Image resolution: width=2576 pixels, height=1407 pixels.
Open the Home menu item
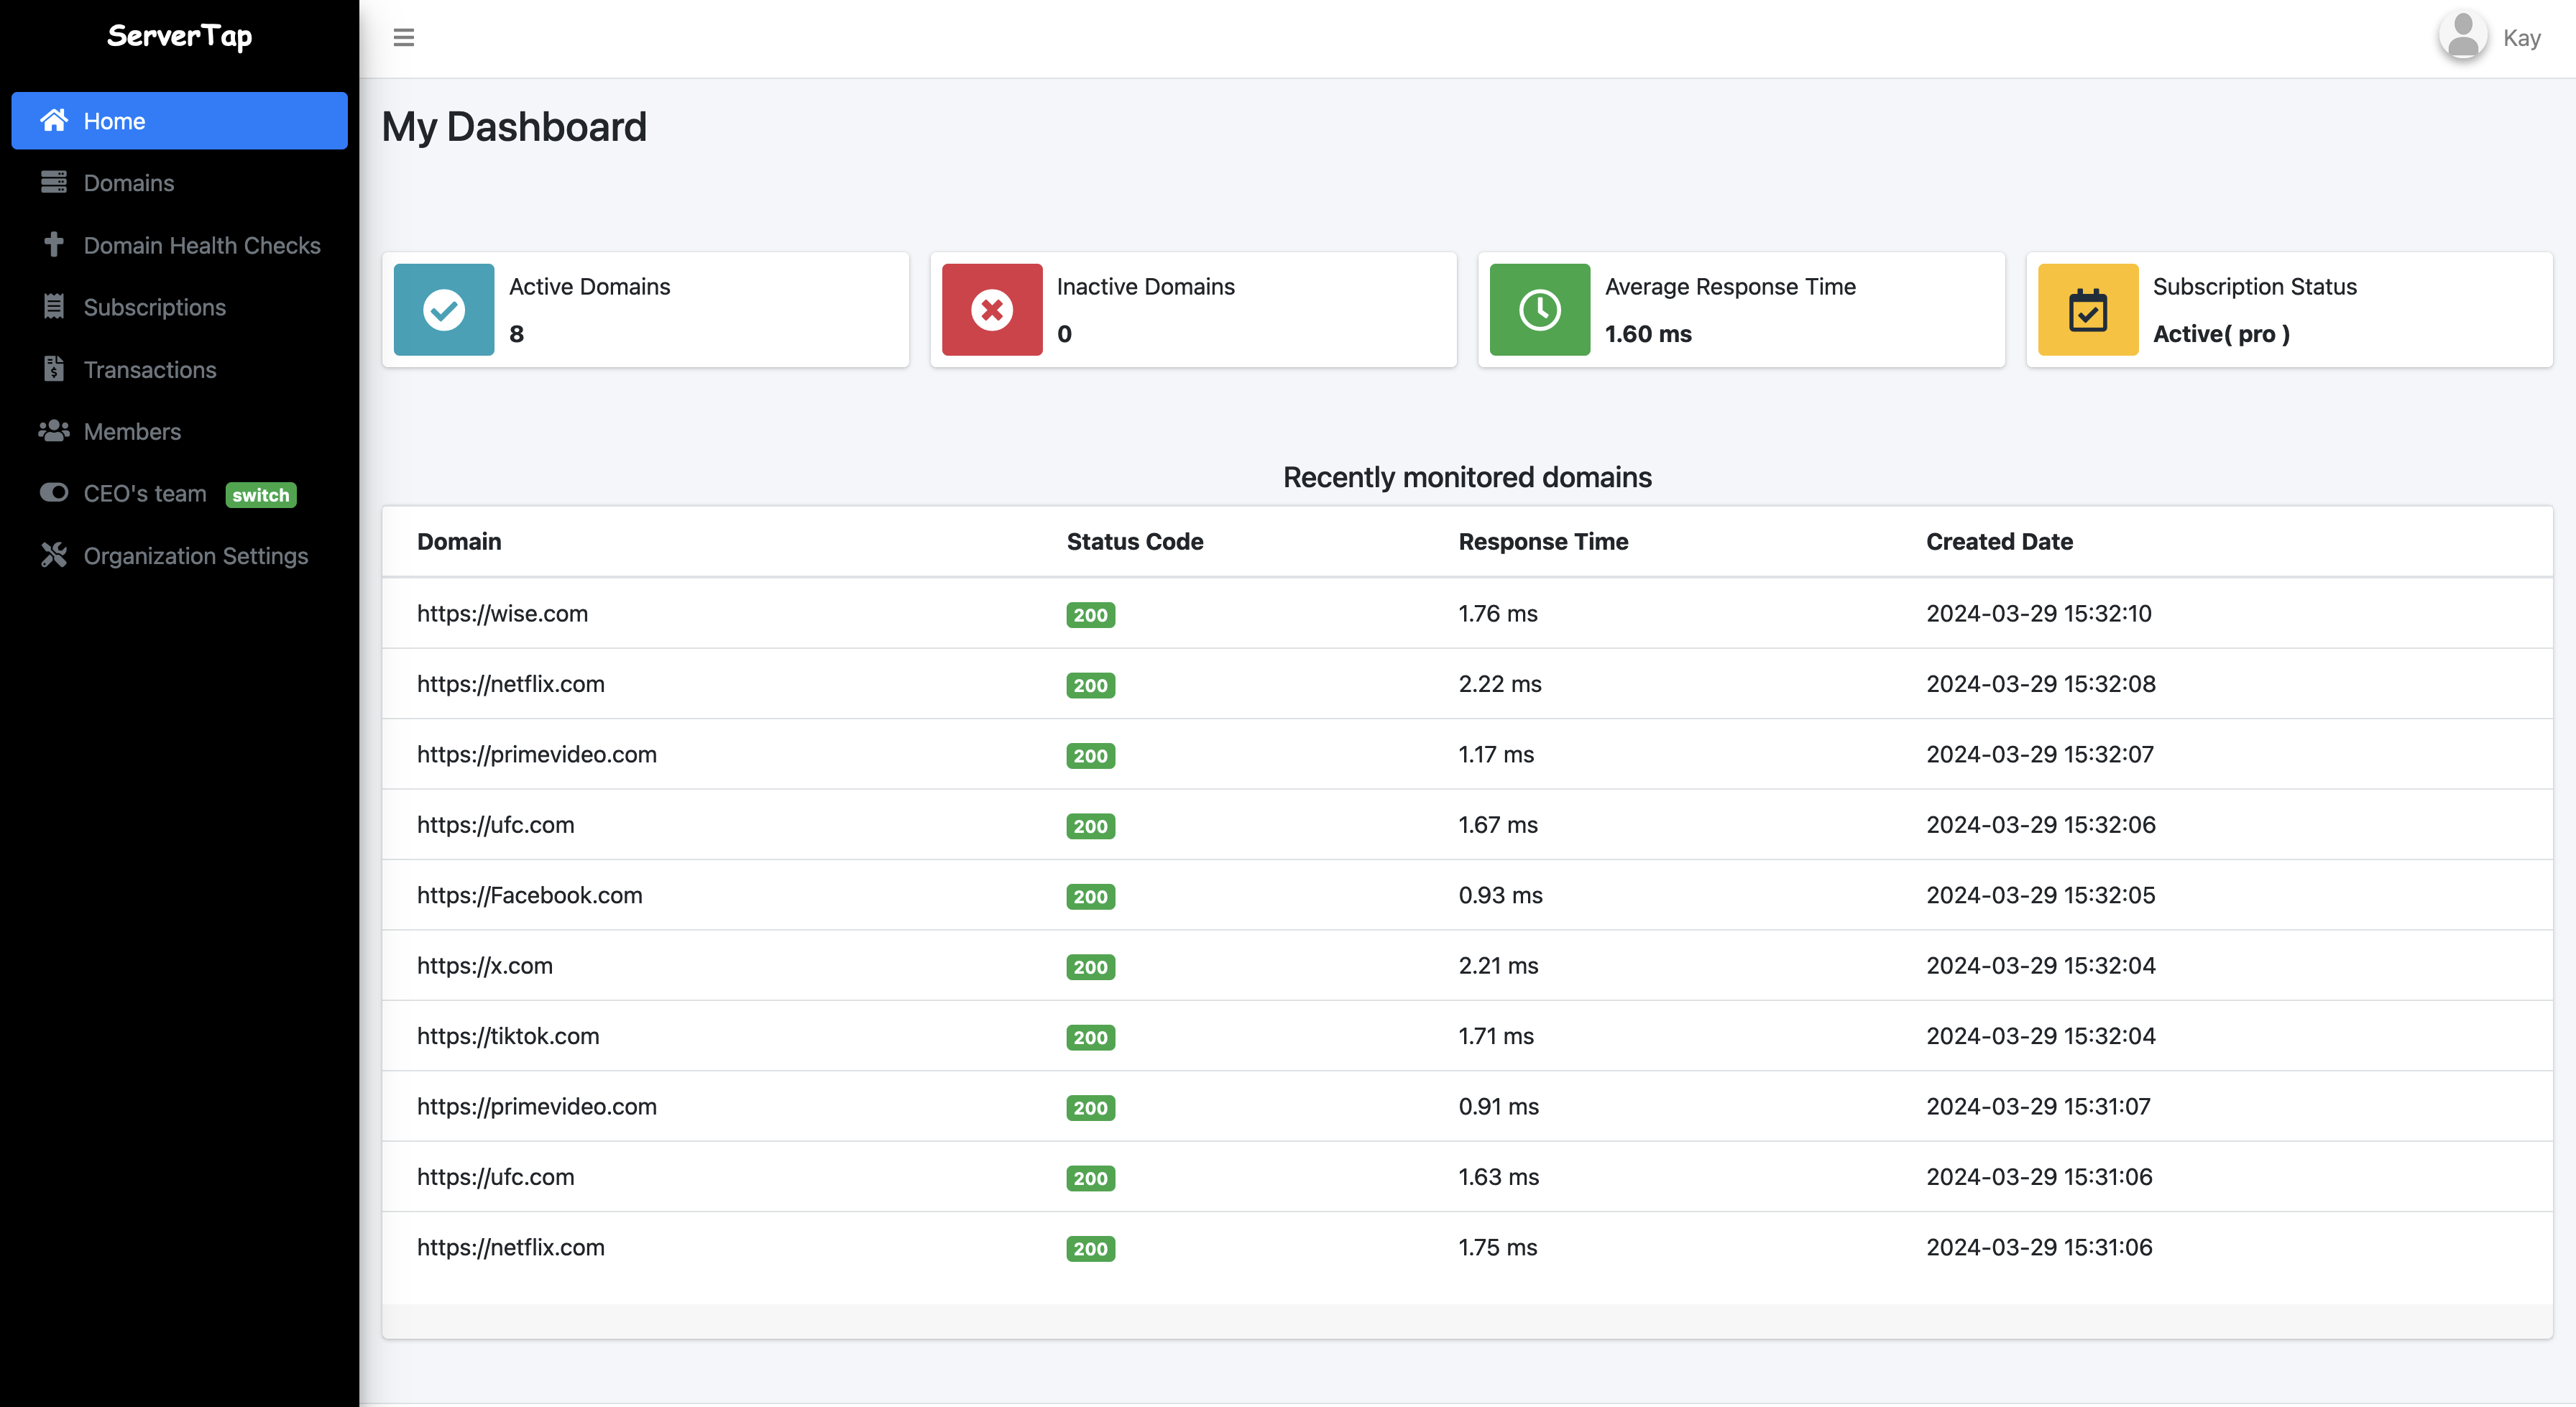[x=179, y=121]
